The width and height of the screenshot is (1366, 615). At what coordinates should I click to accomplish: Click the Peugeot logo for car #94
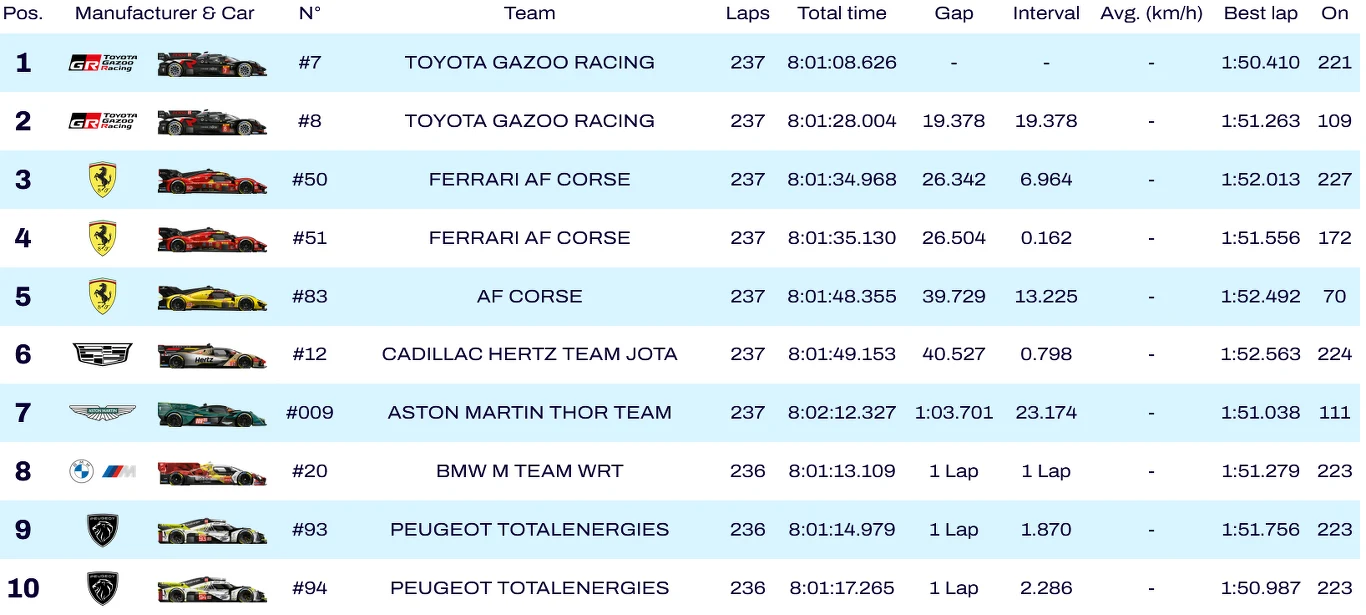click(102, 588)
